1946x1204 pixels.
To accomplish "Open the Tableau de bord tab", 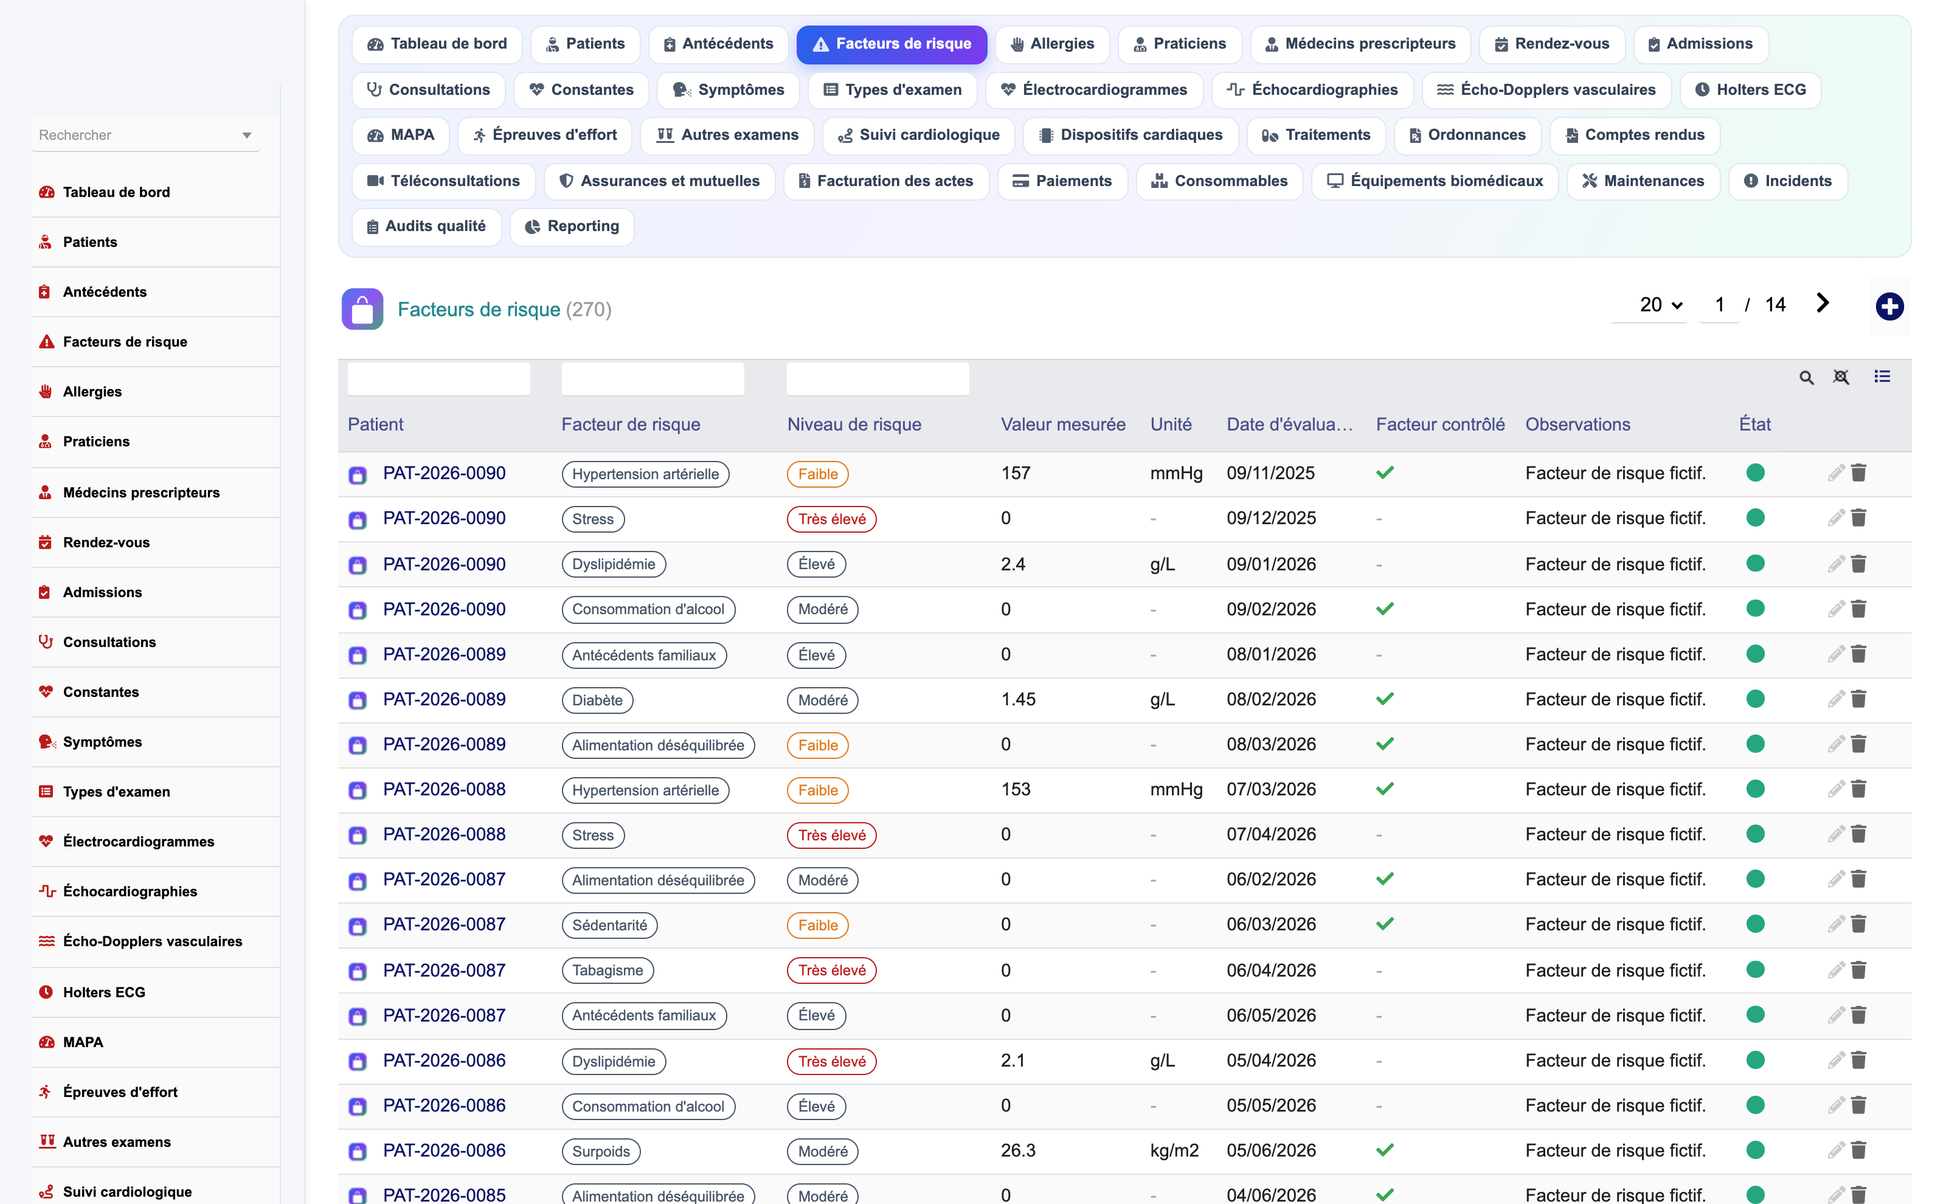I will [437, 44].
